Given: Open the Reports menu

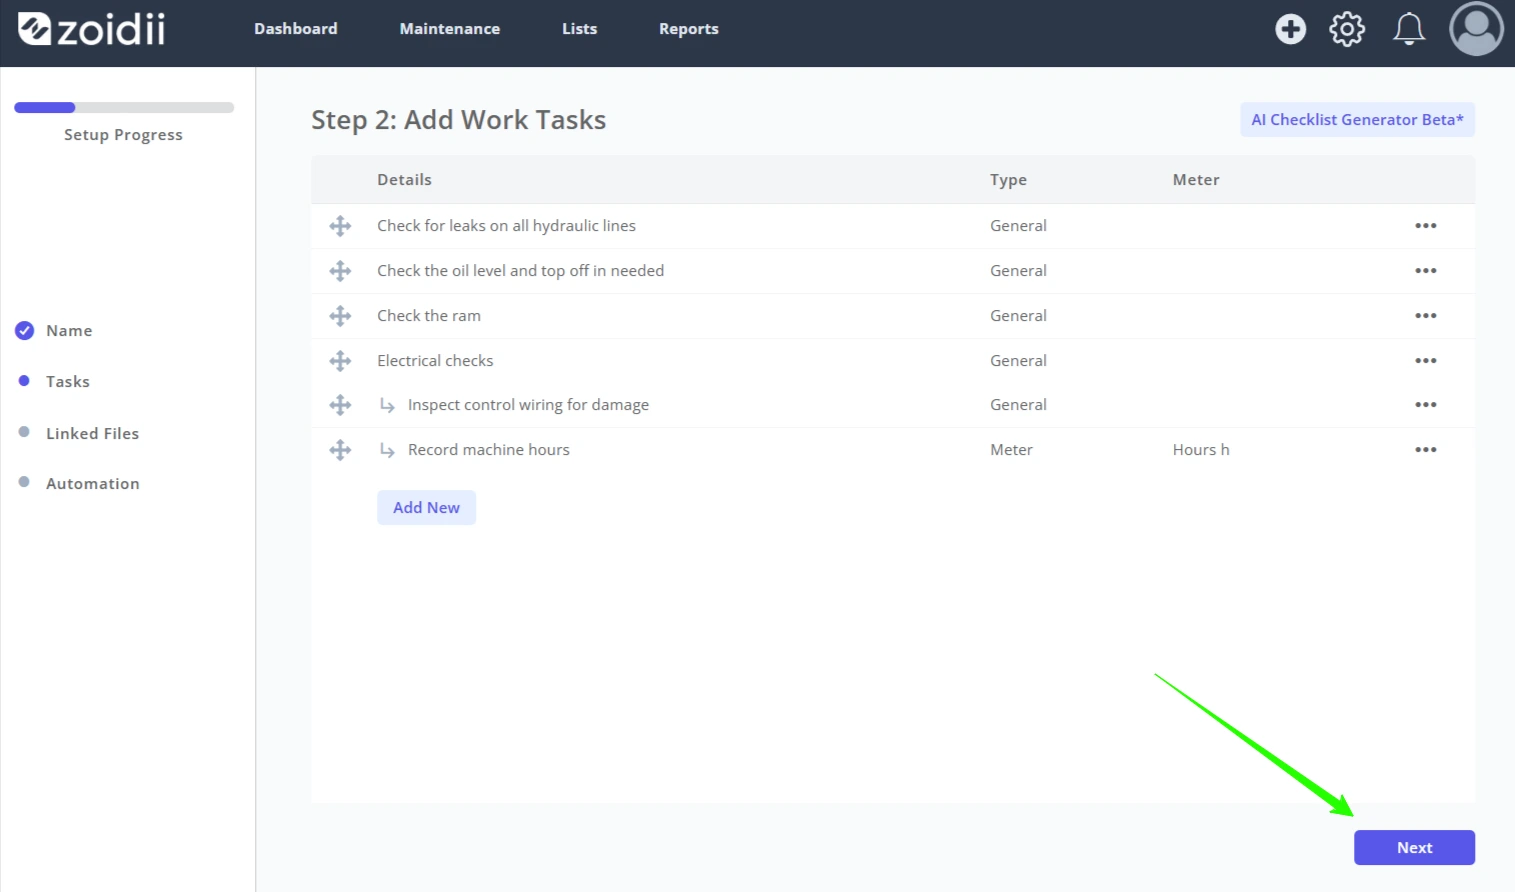Looking at the screenshot, I should coord(689,29).
